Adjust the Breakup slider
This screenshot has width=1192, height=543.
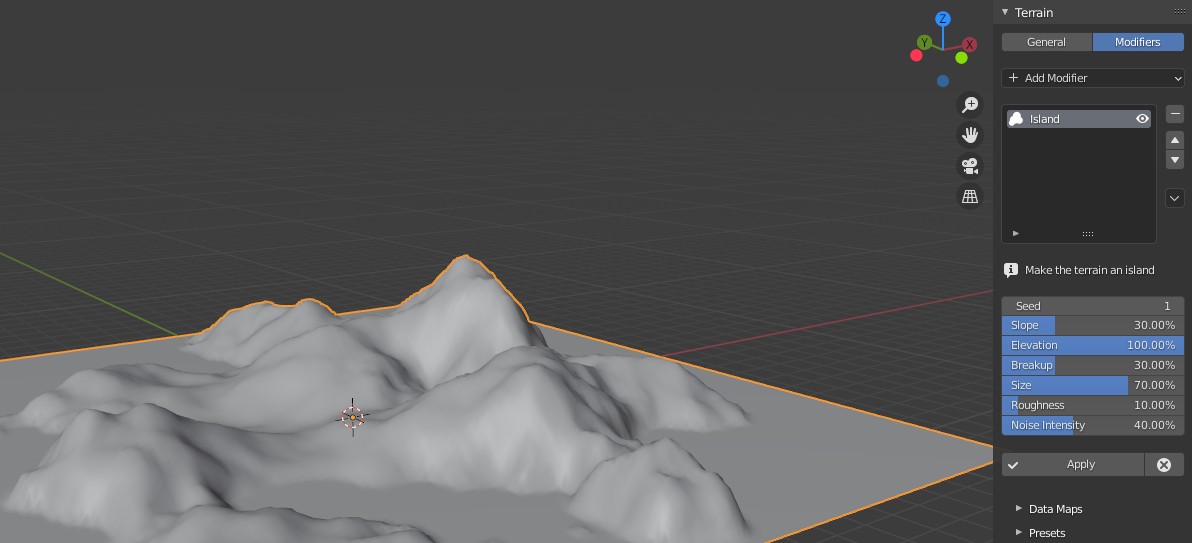(1092, 365)
